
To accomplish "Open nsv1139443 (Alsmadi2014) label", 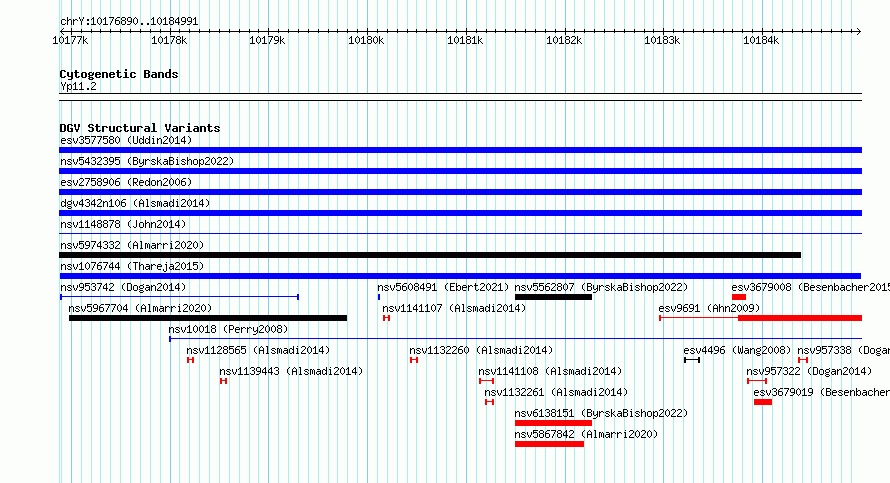I will [291, 371].
